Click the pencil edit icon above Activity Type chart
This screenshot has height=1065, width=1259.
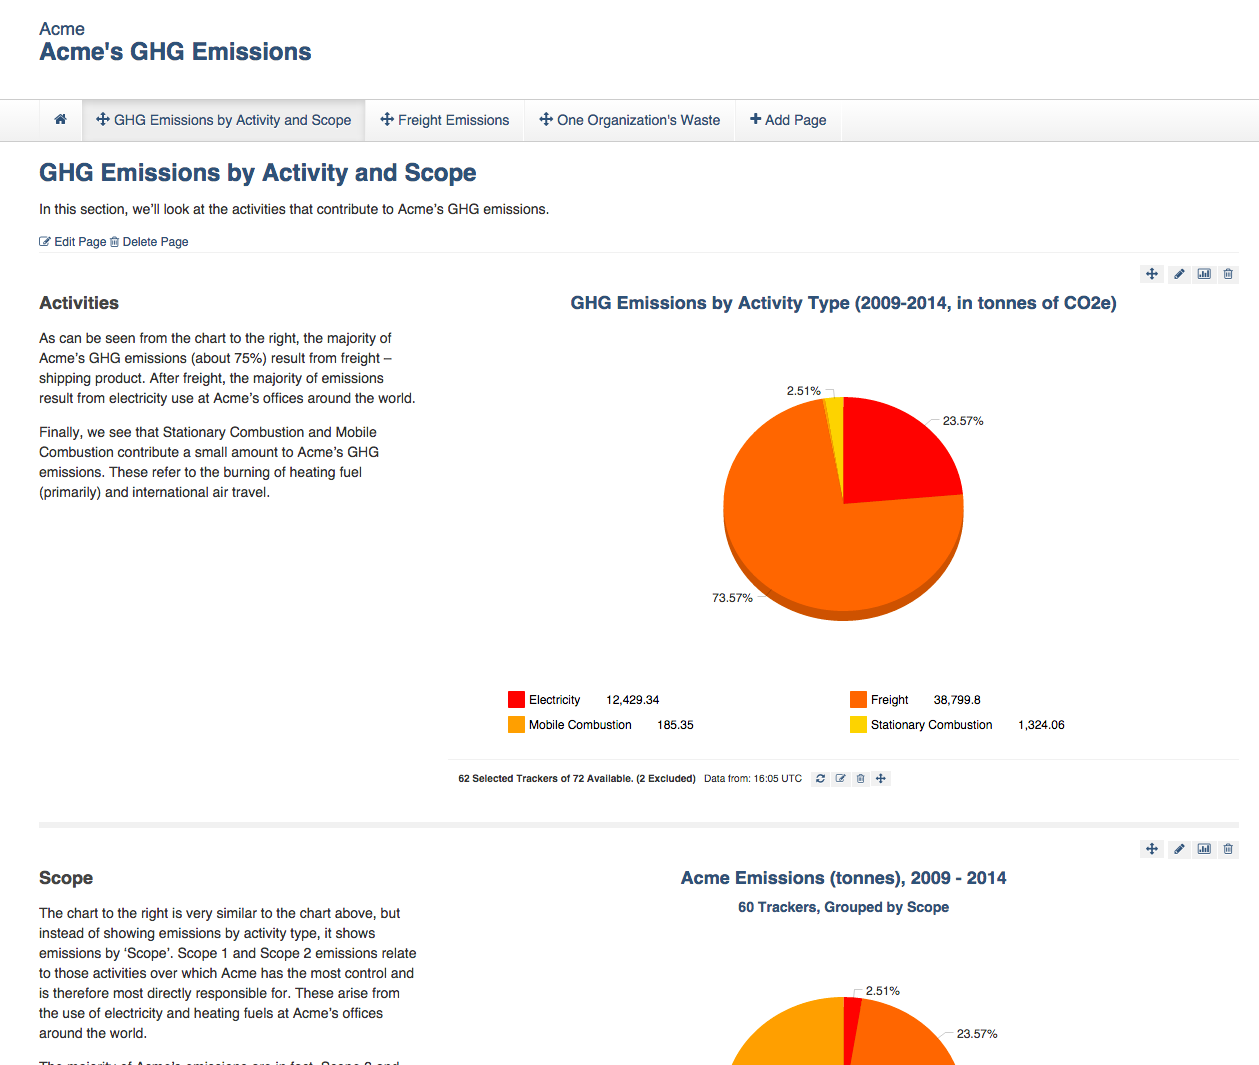(x=1179, y=274)
